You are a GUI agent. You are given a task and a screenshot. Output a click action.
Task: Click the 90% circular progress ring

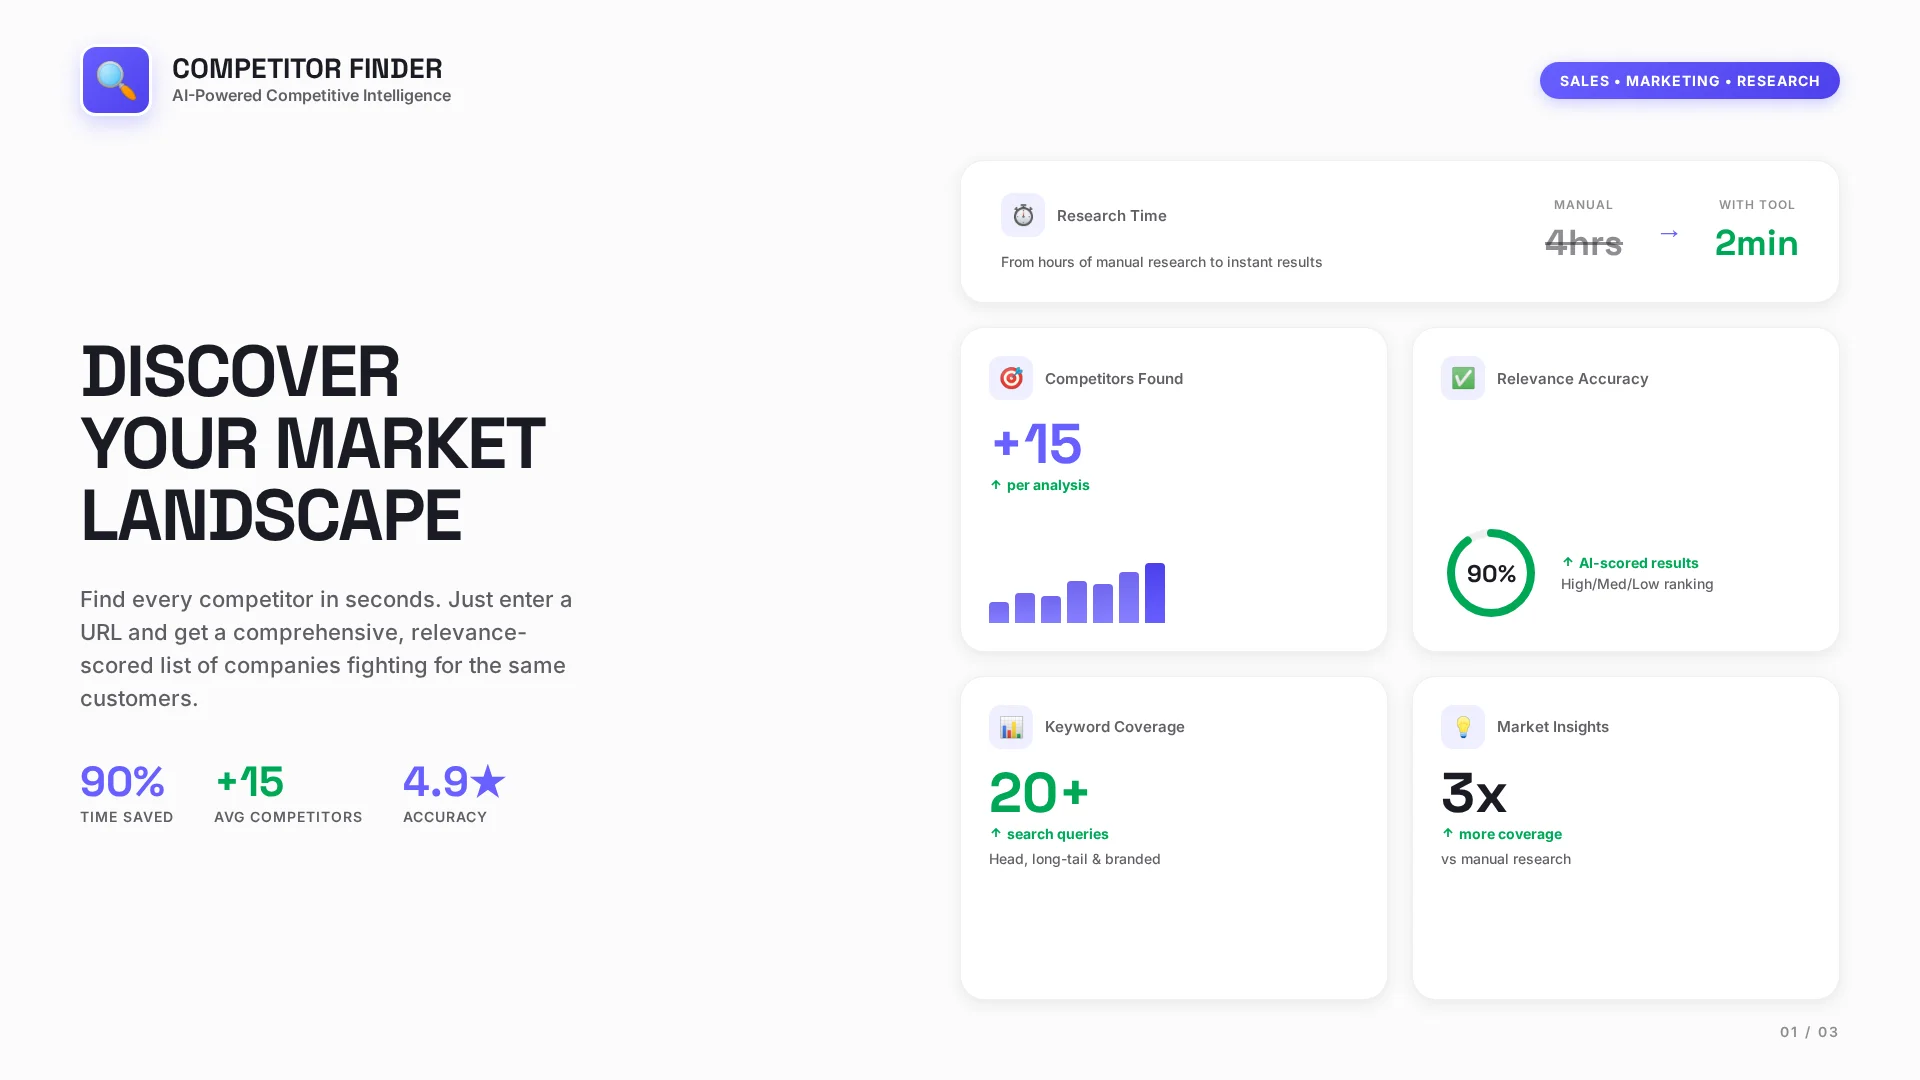point(1491,573)
